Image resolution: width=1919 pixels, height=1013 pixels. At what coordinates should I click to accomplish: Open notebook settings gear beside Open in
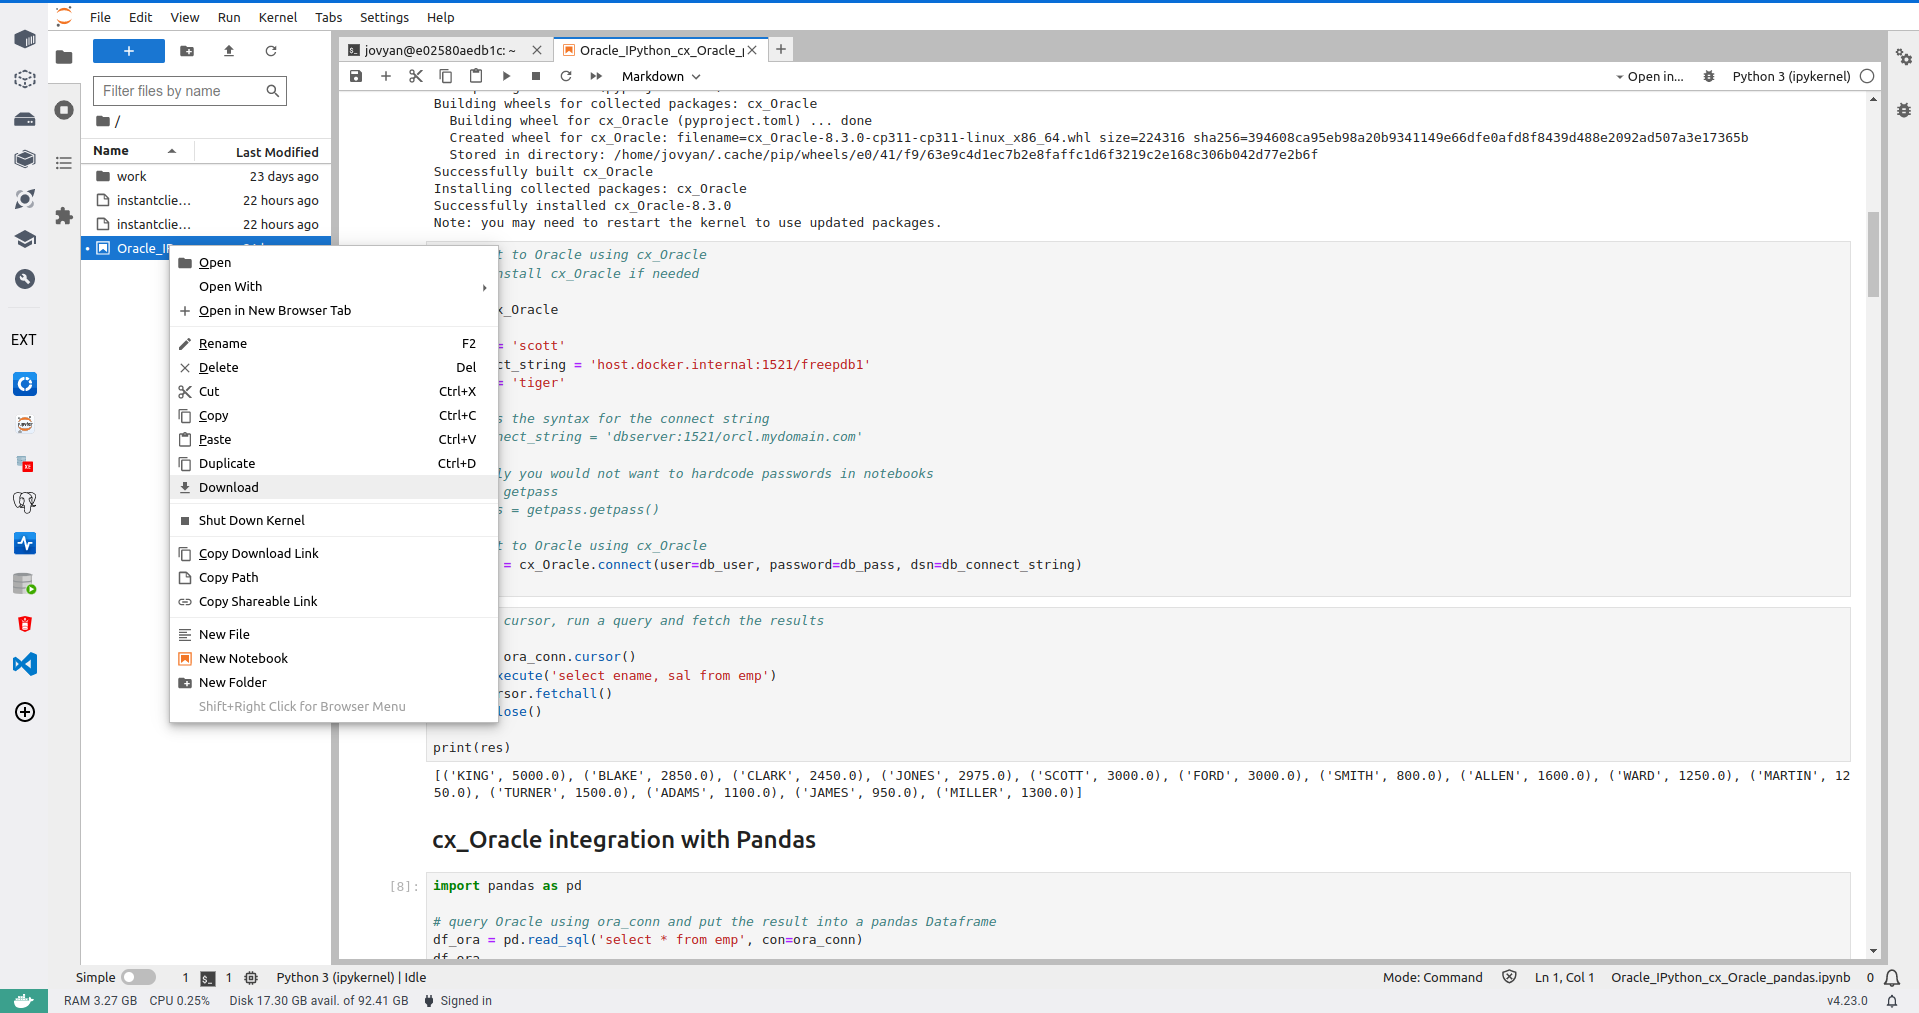[1709, 76]
